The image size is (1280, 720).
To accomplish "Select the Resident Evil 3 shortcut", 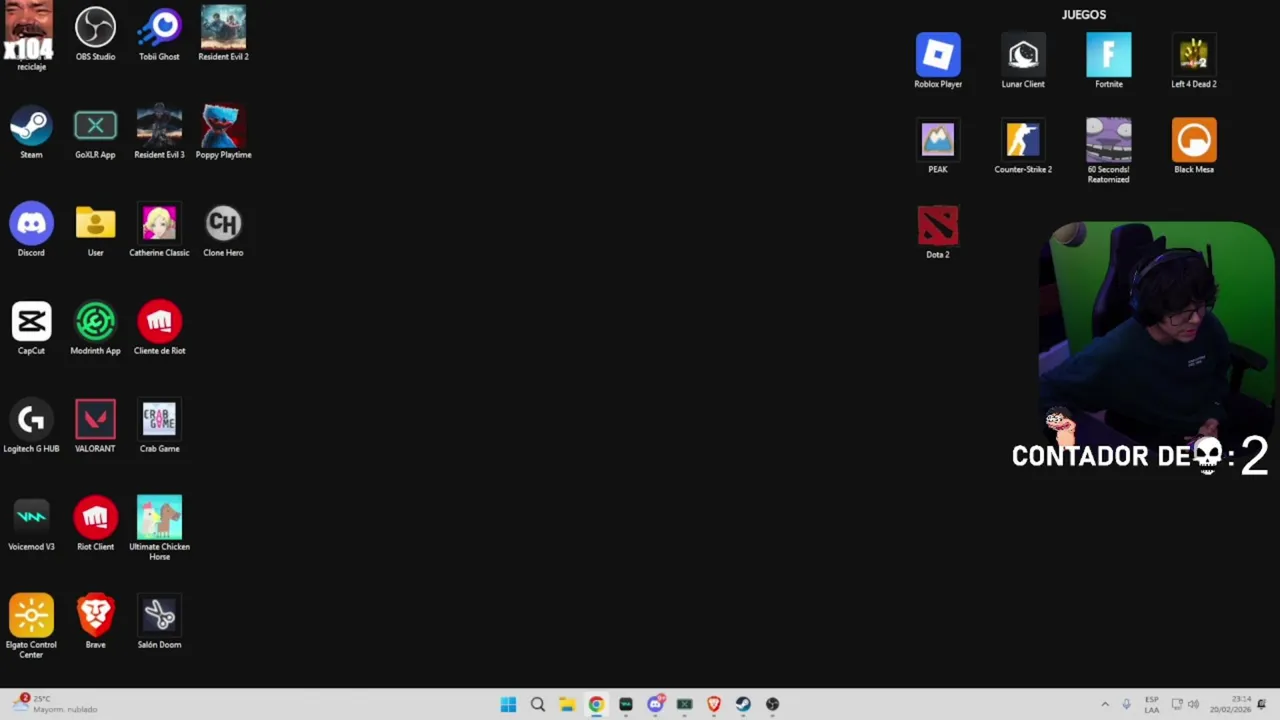I will coord(159,132).
